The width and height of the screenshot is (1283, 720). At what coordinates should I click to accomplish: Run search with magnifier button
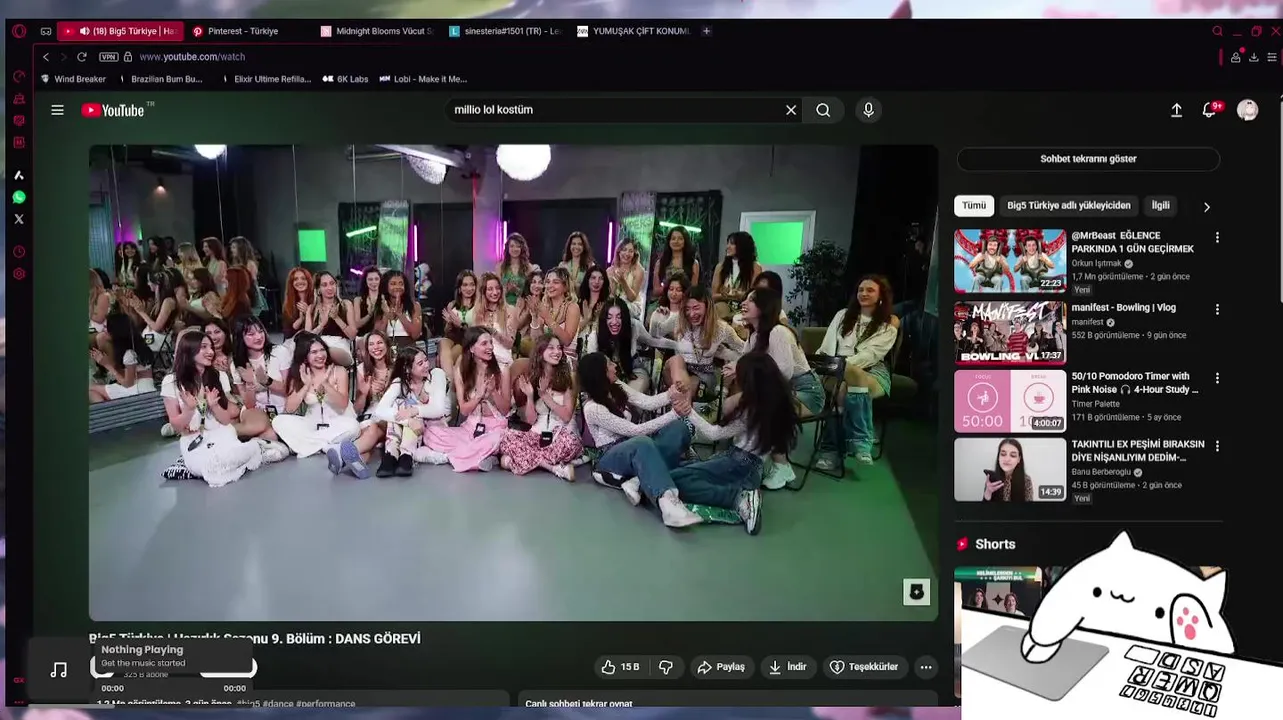pyautogui.click(x=823, y=110)
